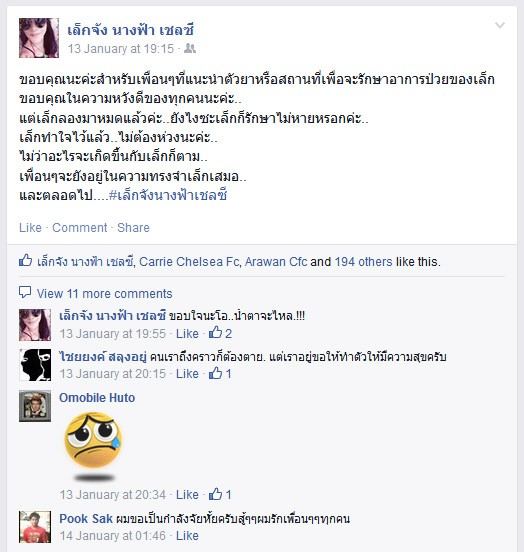The image size is (524, 552).
Task: Open the post options chevron menu
Action: point(500,25)
